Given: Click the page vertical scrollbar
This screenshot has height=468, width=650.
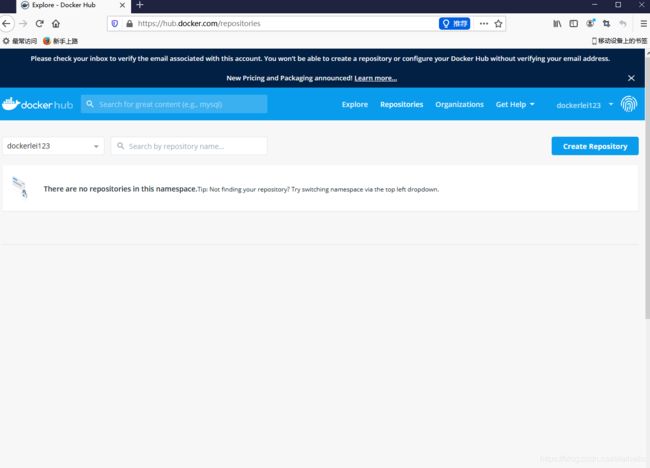Looking at the screenshot, I should [x=647, y=187].
